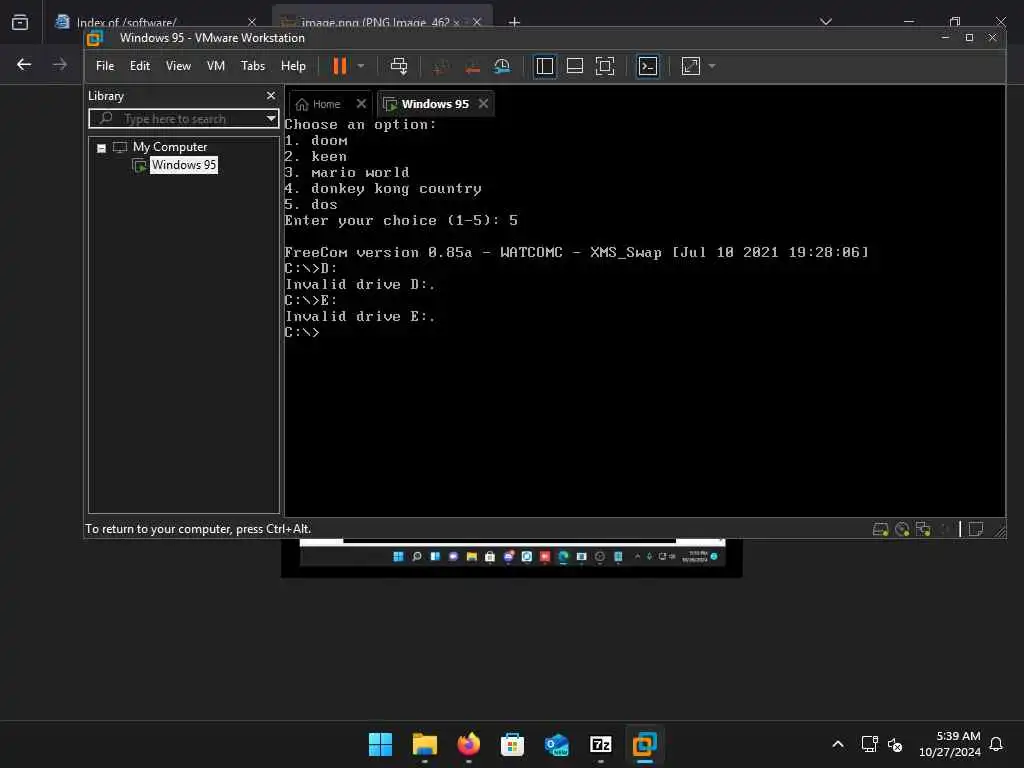Open the View menu
This screenshot has width=1024, height=768.
(x=178, y=66)
